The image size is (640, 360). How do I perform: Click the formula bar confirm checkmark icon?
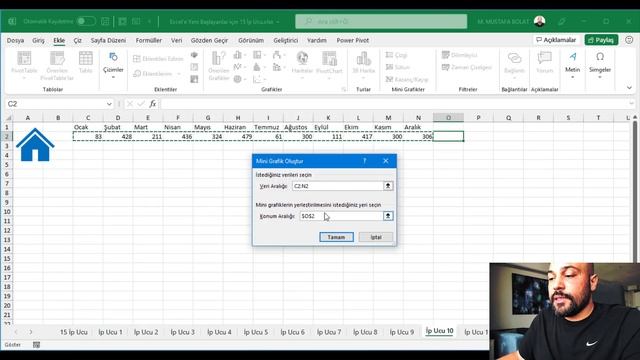[141, 104]
